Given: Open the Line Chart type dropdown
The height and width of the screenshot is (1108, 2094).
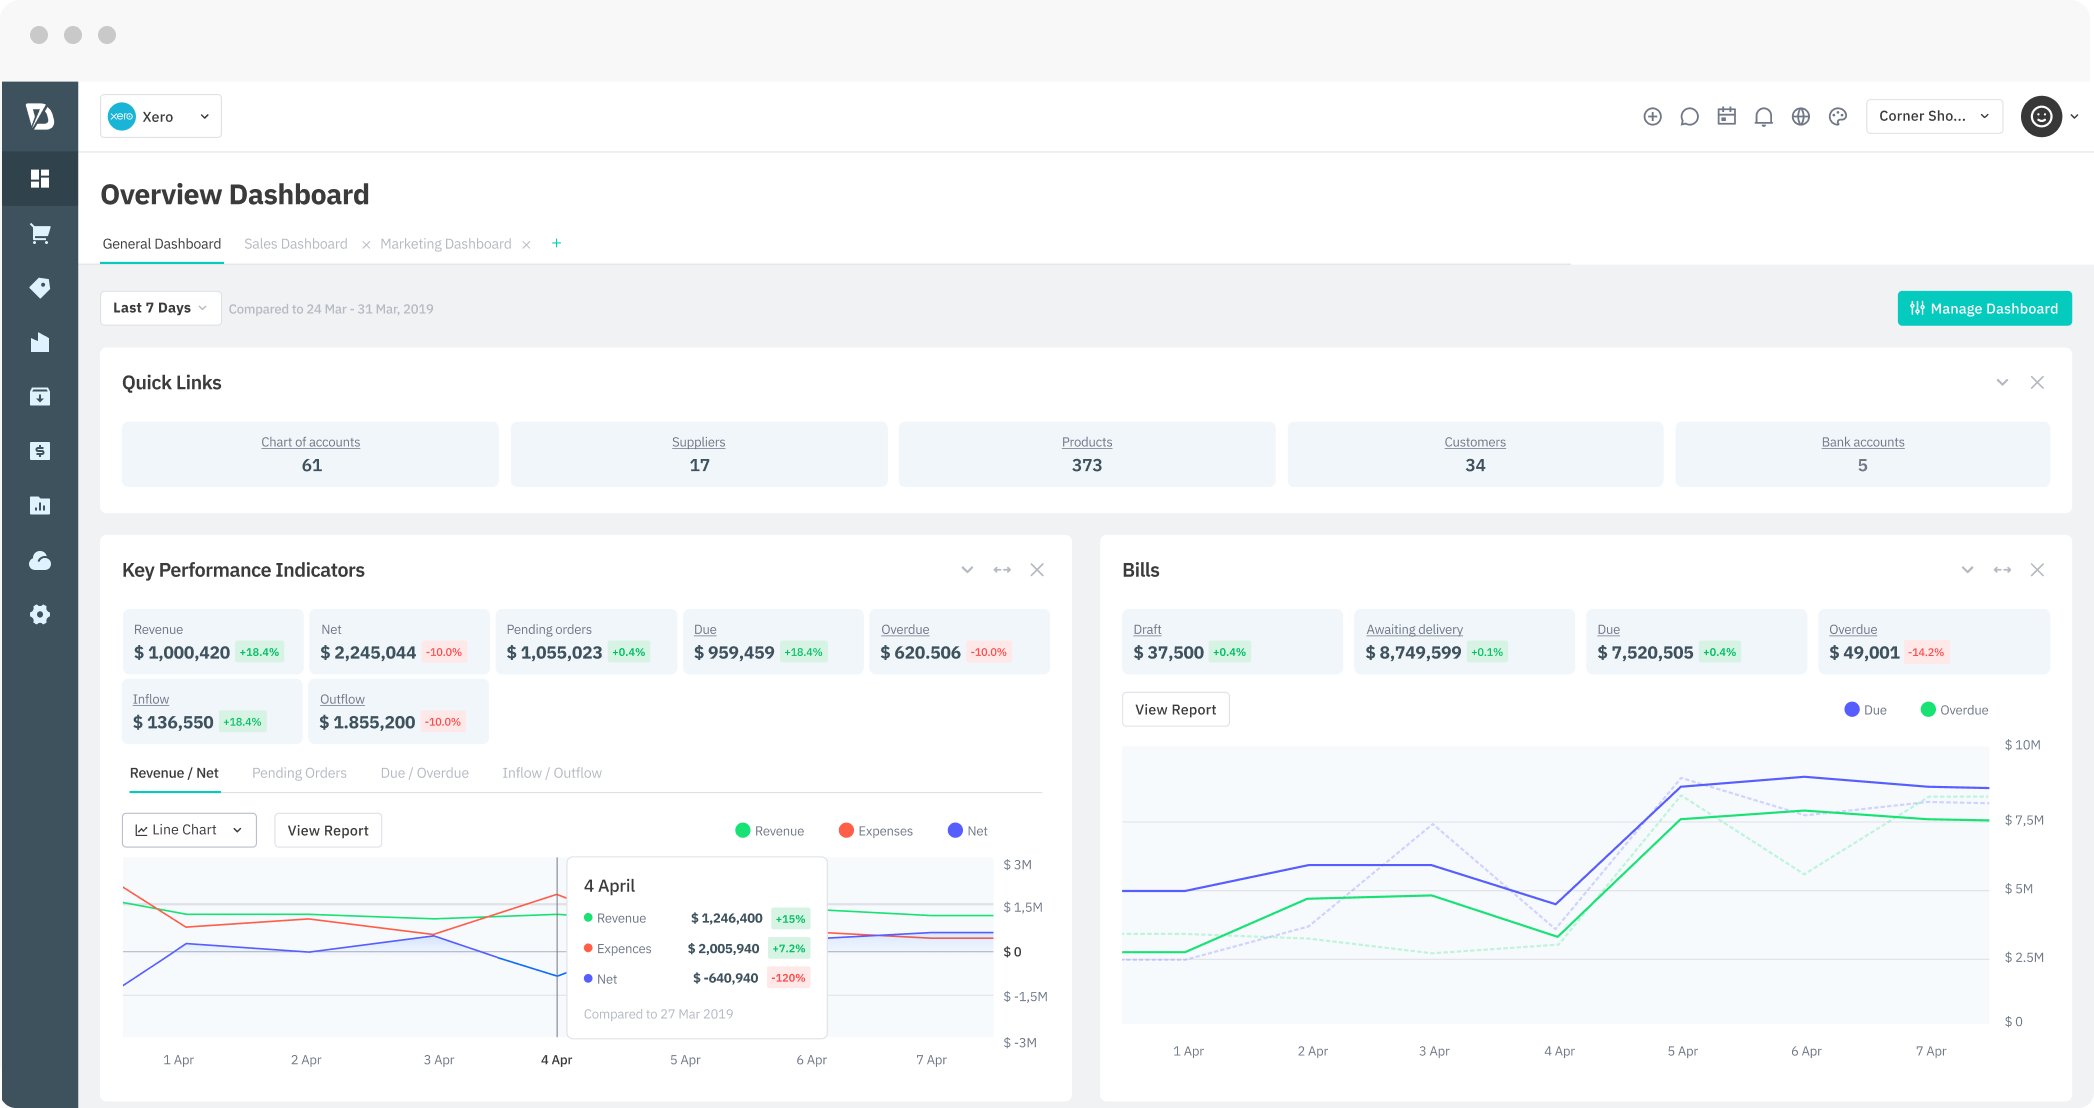Looking at the screenshot, I should (189, 830).
